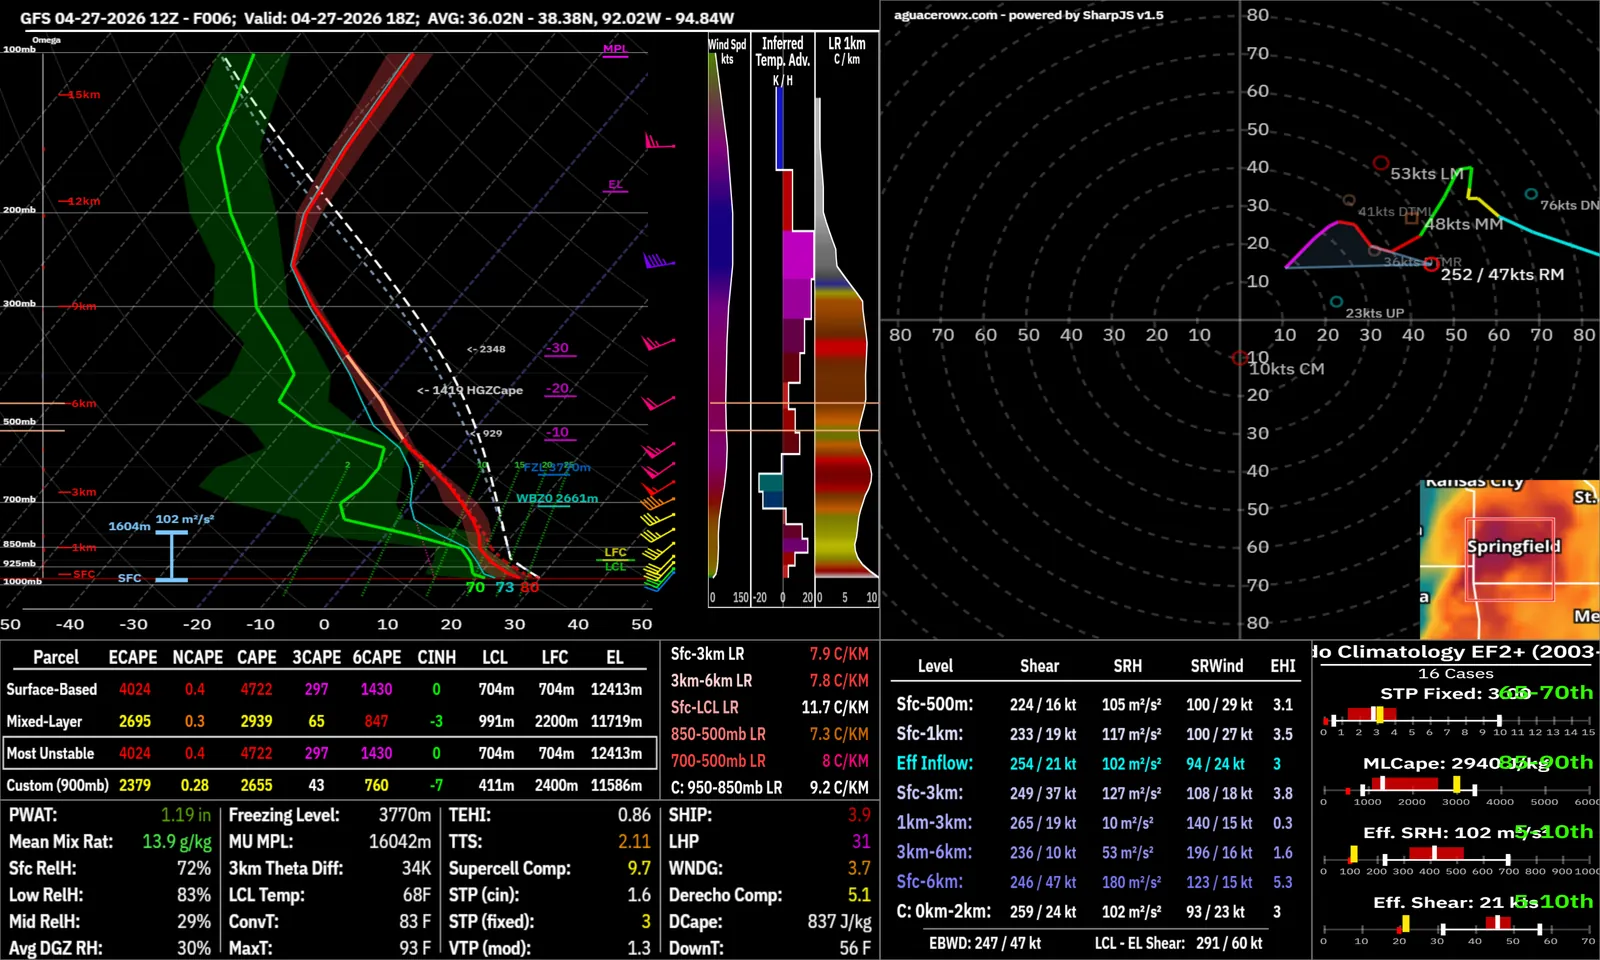1600x960 pixels.
Task: Click the teal DN downshear marker circle
Action: point(1531,194)
